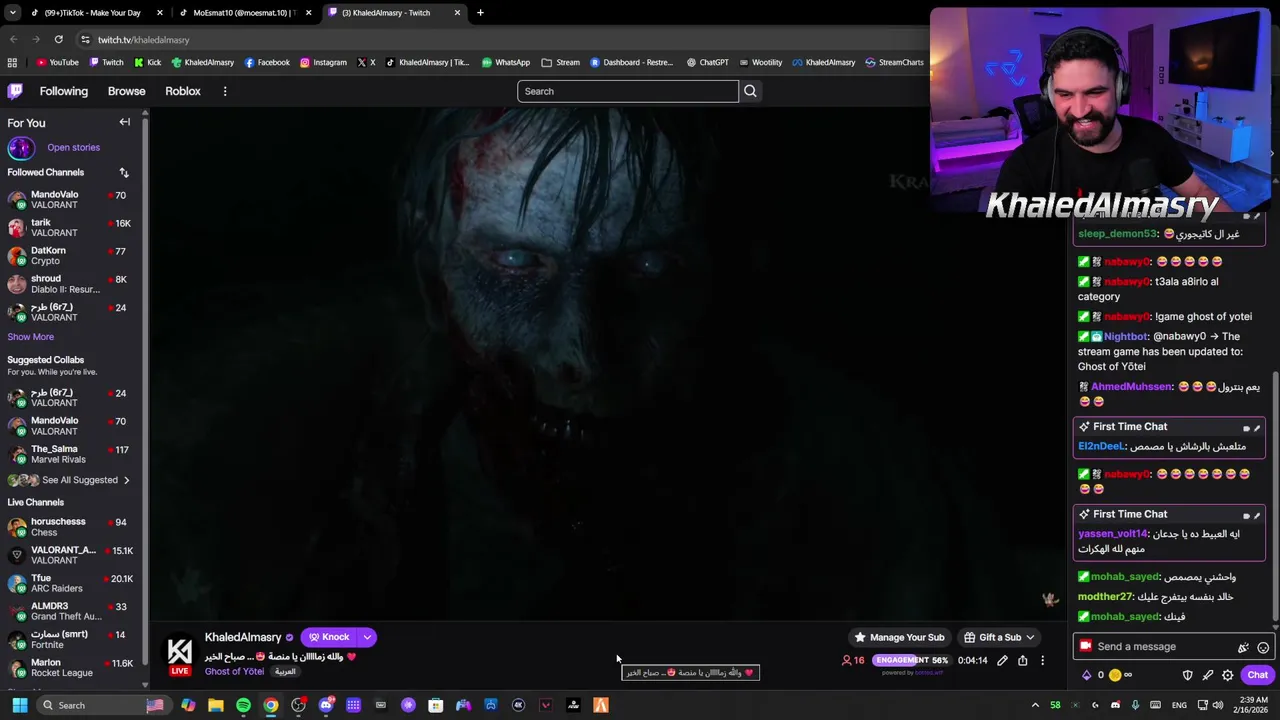
Task: Reload the page in Chrome
Action: coord(59,39)
